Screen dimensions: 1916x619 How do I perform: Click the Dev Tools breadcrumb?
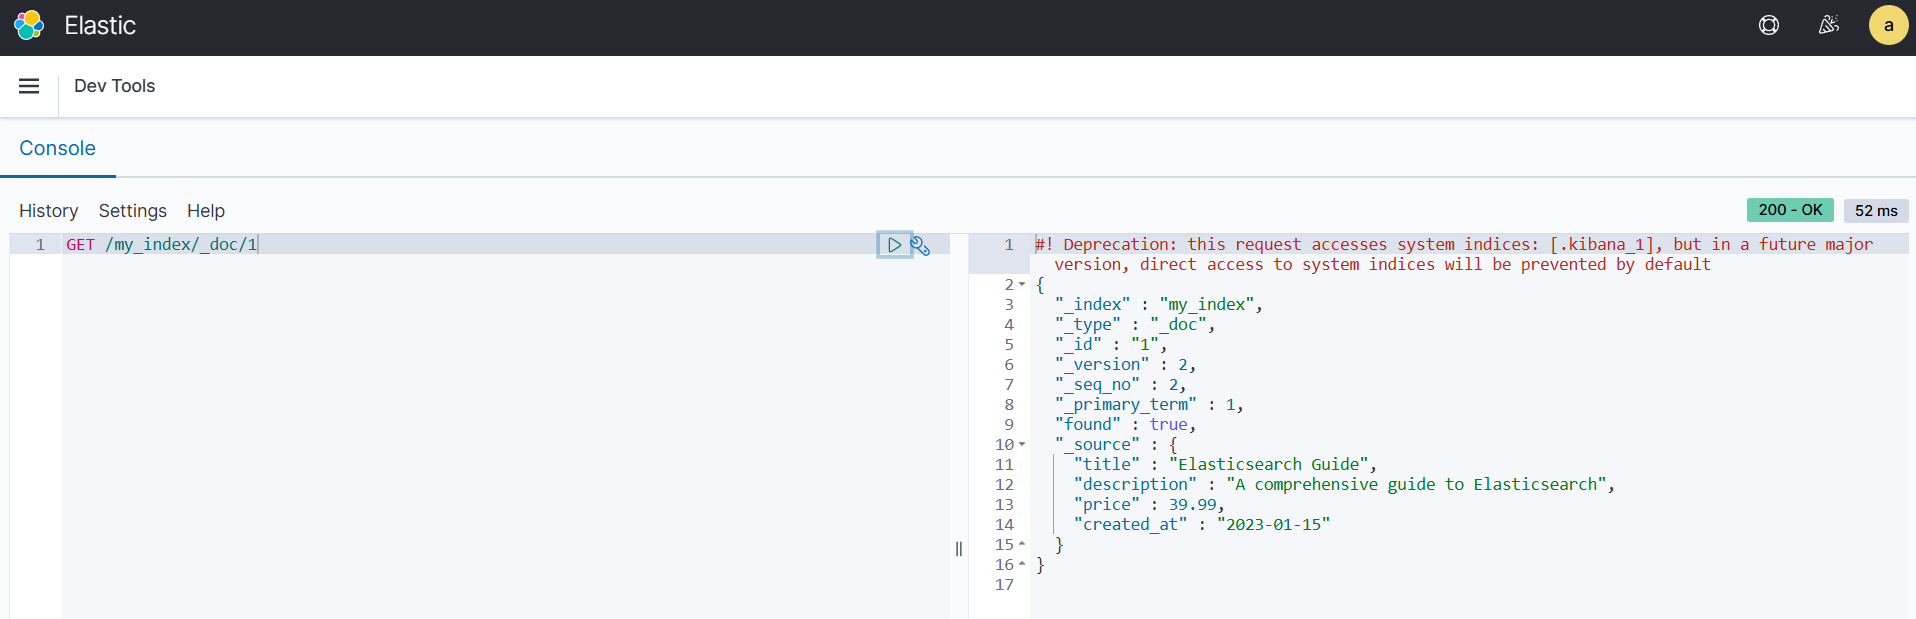115,86
